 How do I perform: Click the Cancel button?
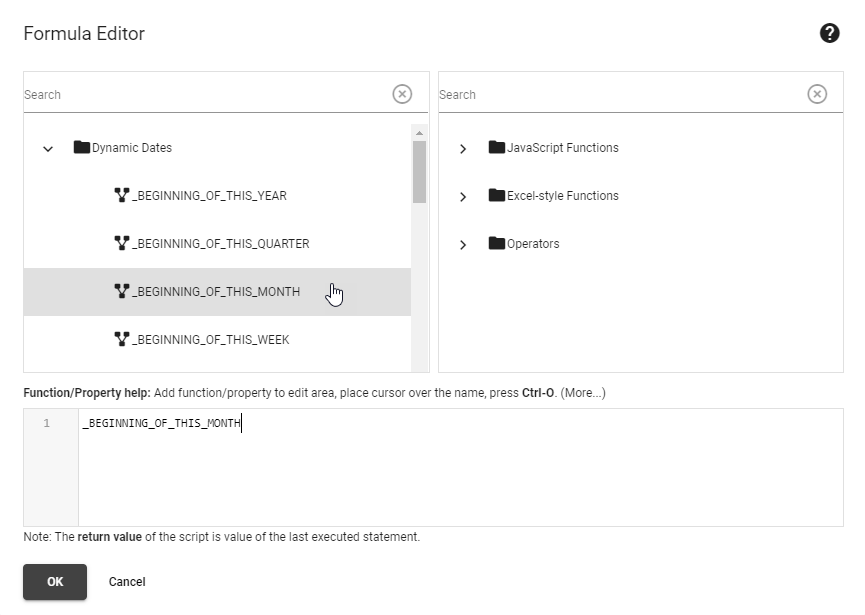pyautogui.click(x=127, y=582)
